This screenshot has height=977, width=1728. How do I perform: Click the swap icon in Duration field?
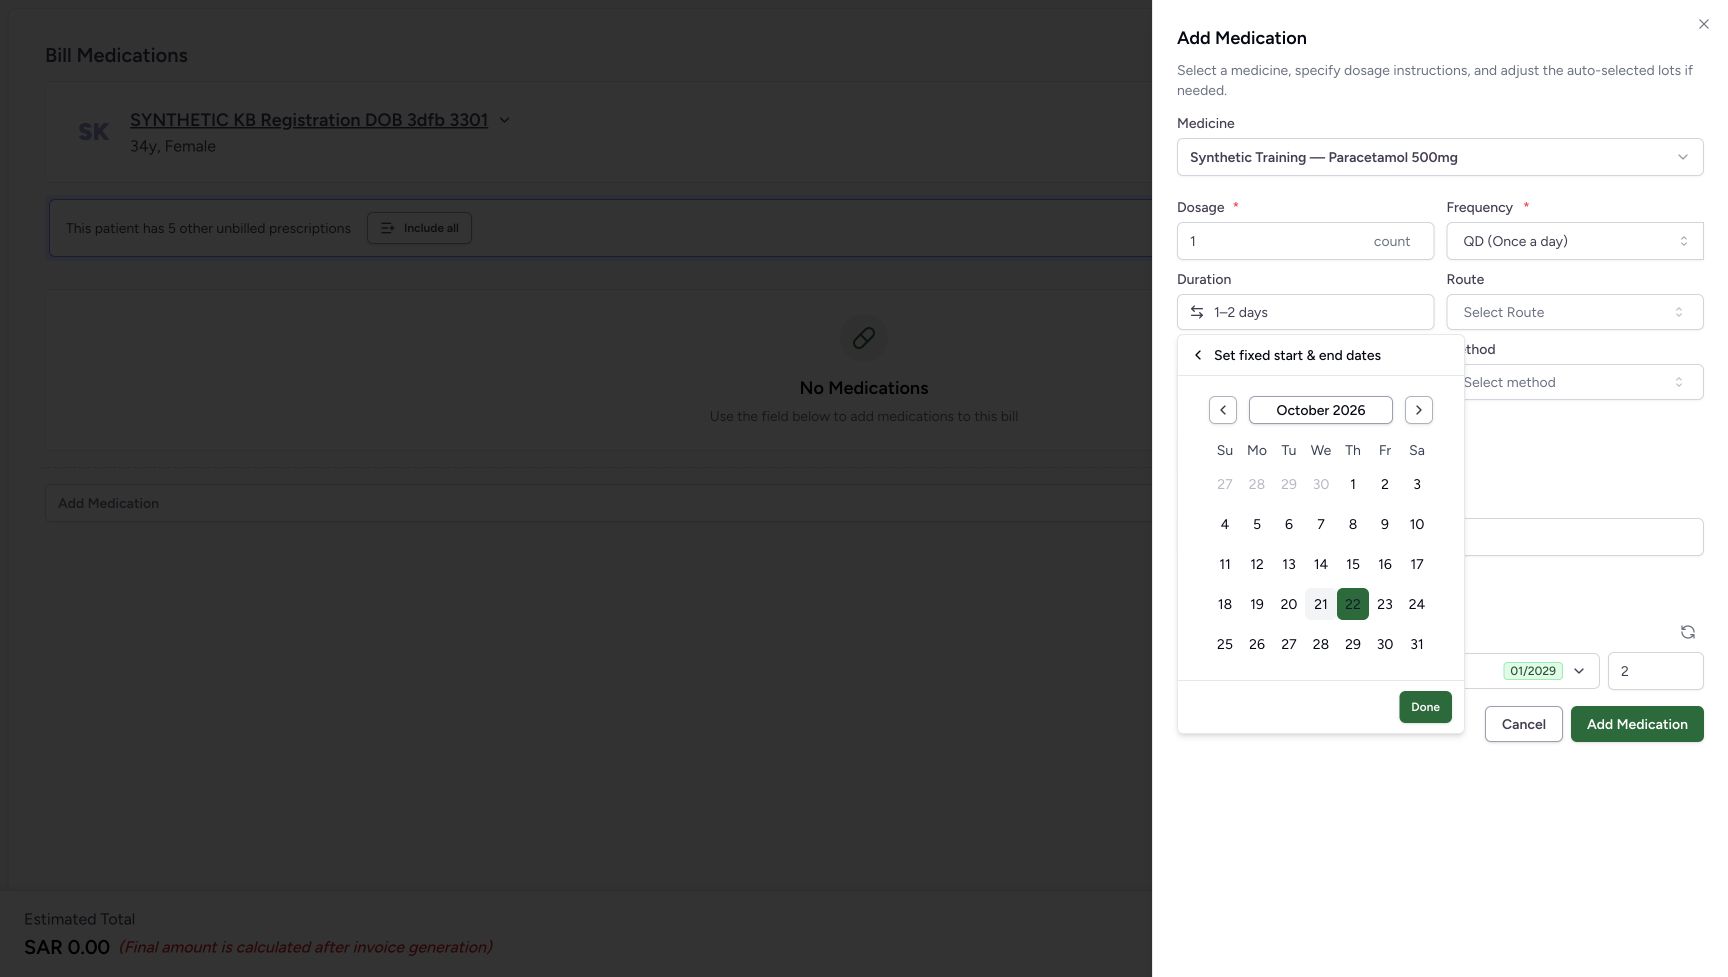click(1196, 312)
